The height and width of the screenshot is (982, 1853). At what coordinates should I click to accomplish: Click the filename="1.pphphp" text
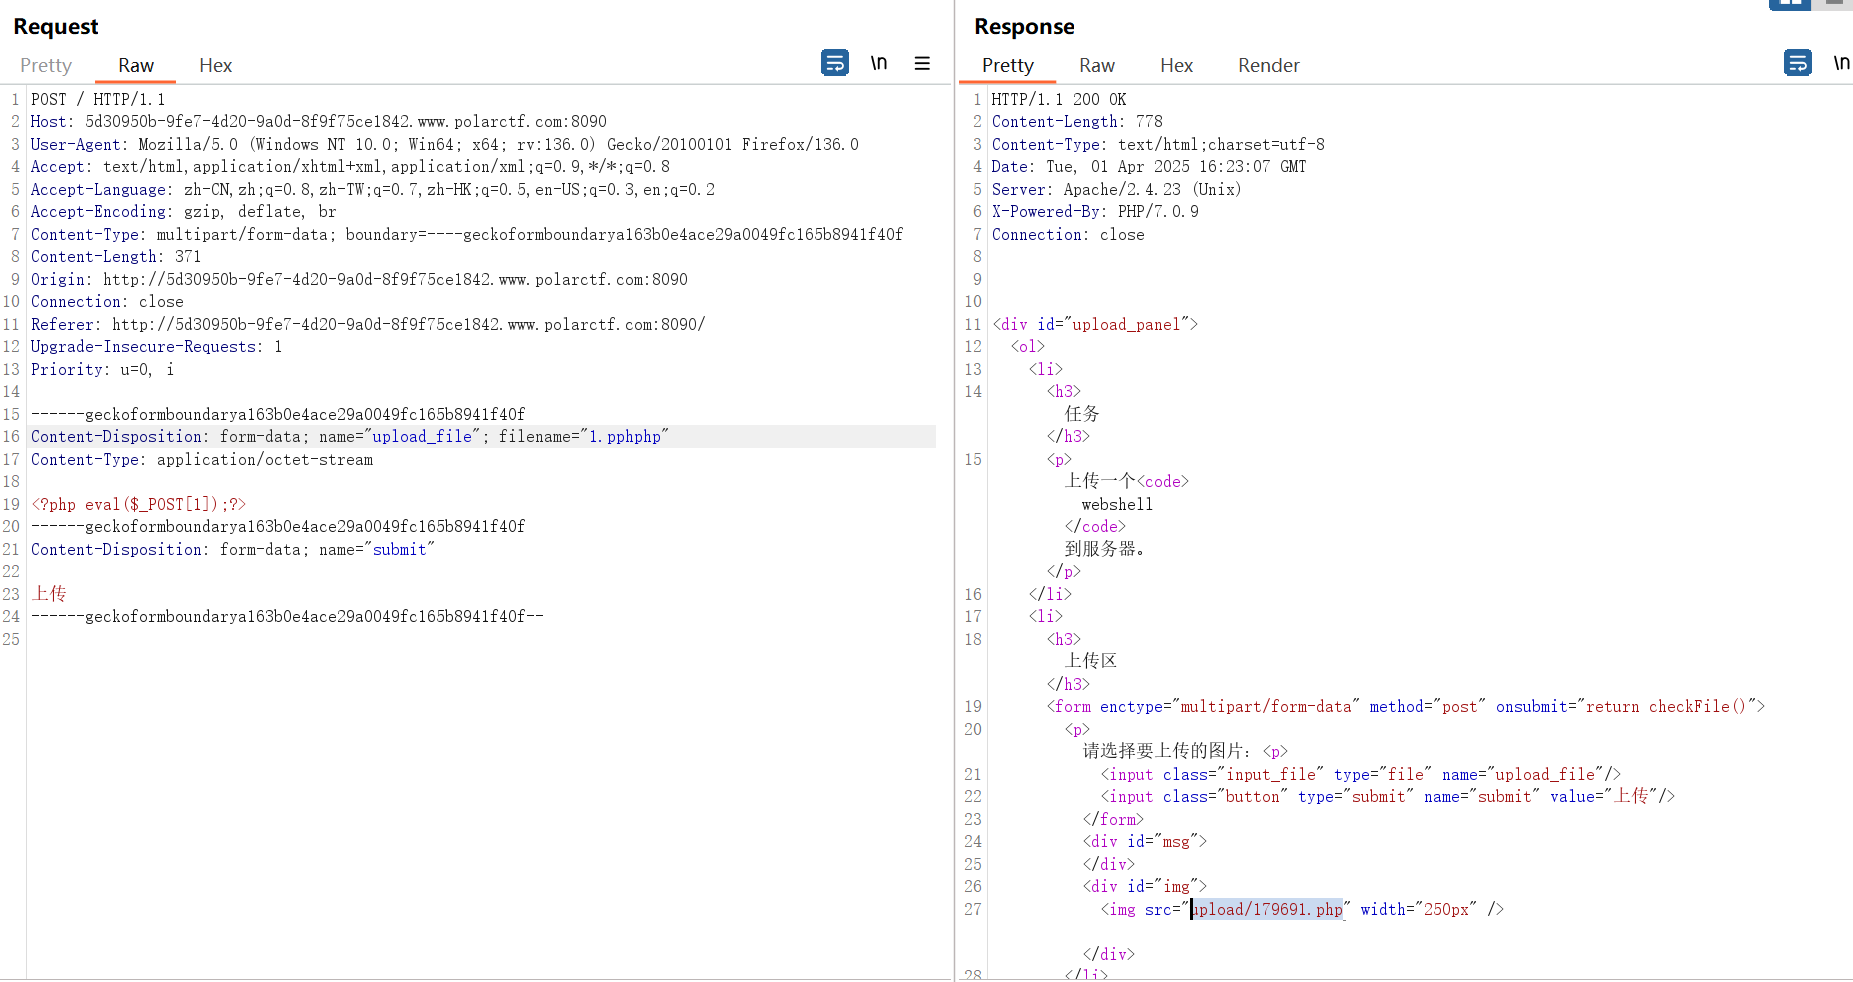pos(584,437)
